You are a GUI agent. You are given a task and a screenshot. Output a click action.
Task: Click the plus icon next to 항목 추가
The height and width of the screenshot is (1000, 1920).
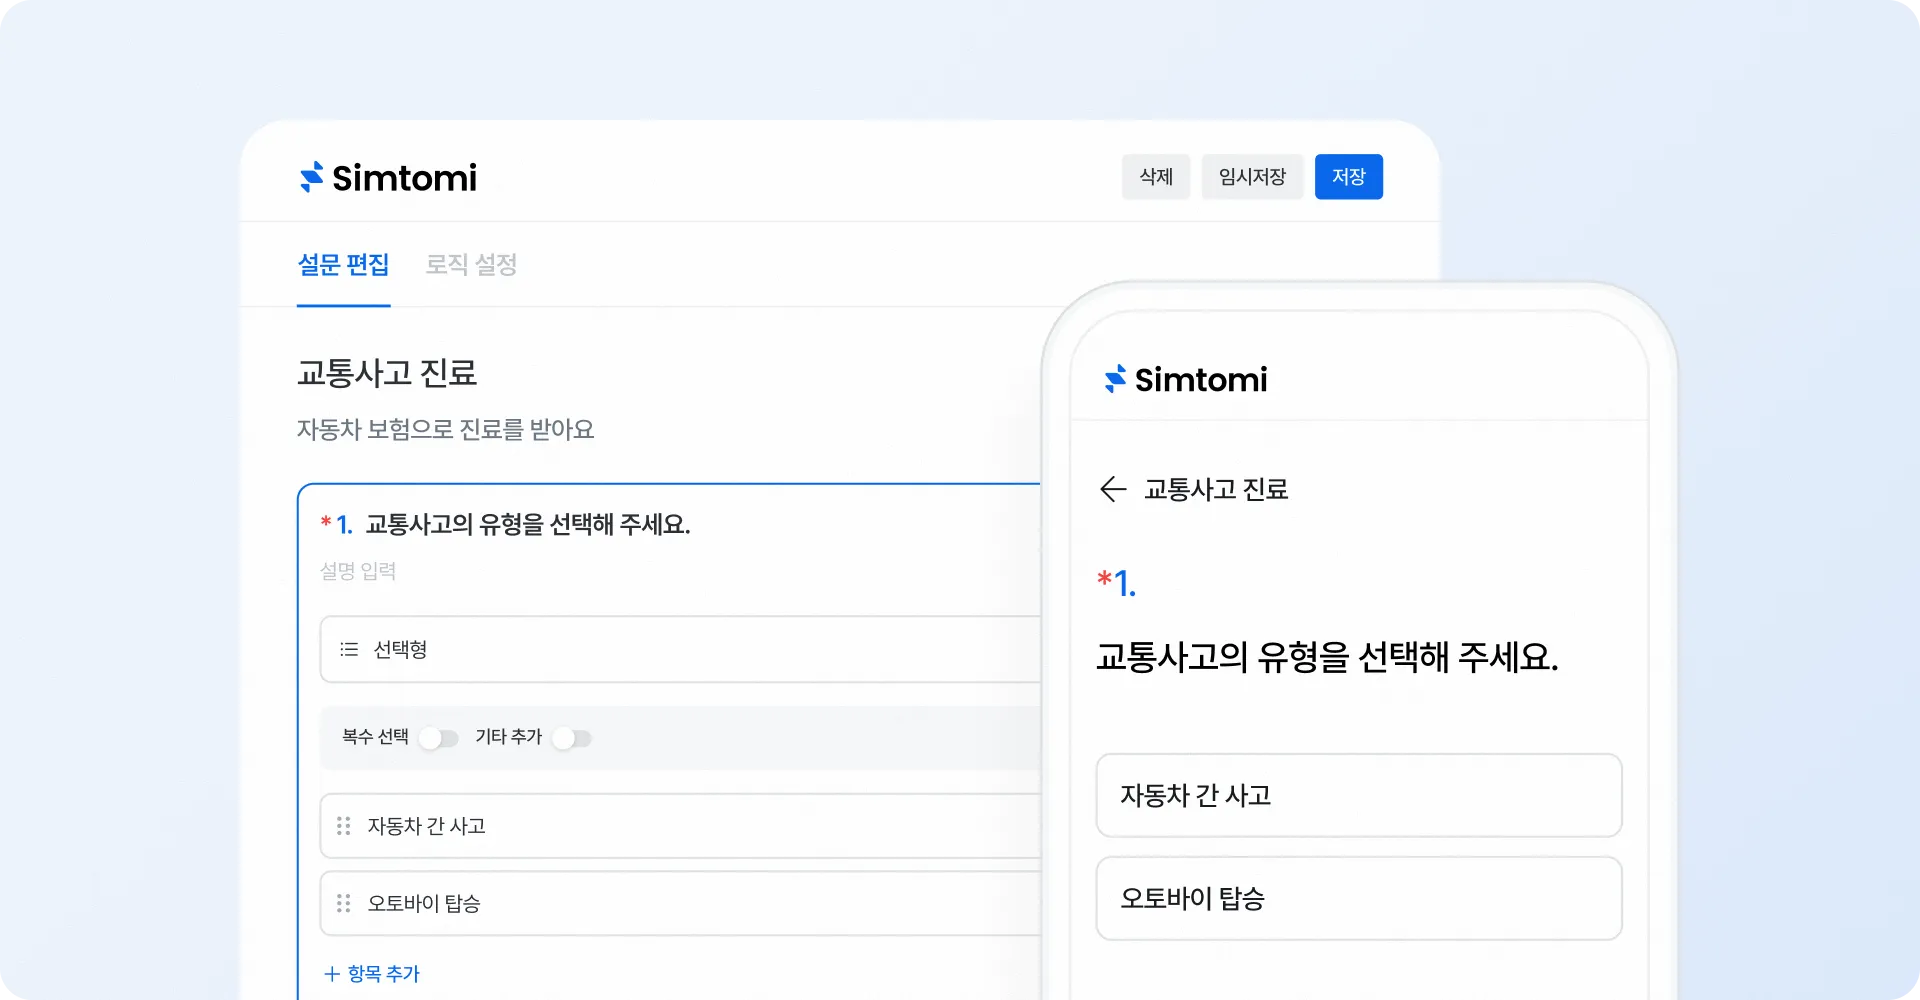330,973
